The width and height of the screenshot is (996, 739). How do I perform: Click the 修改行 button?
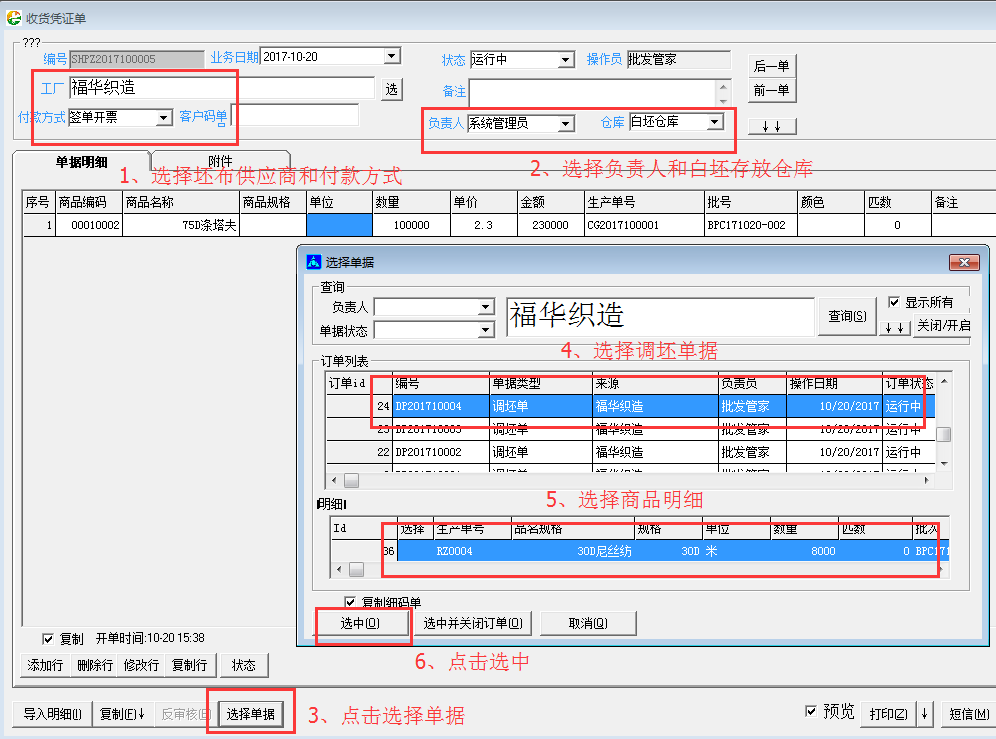pyautogui.click(x=141, y=665)
